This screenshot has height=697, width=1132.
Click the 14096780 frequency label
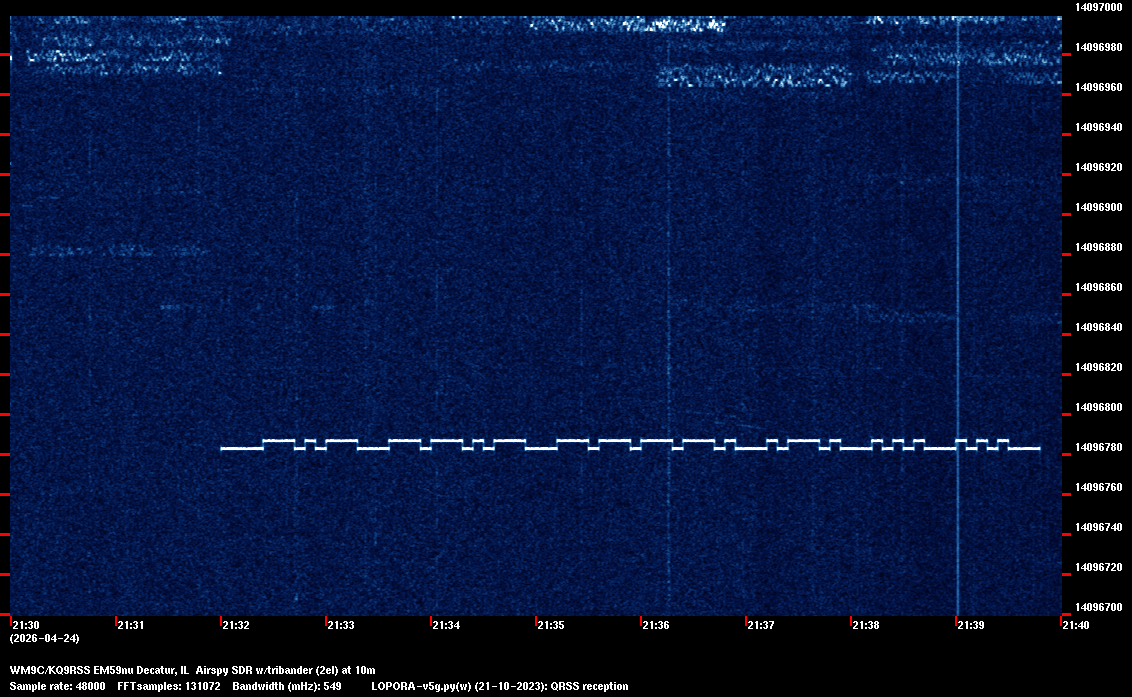[x=1098, y=447]
